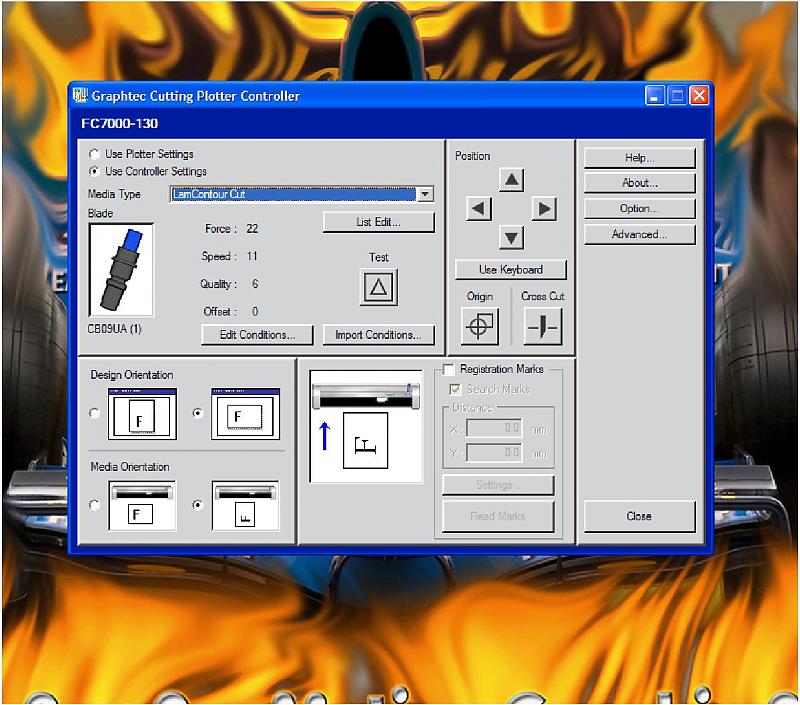The height and width of the screenshot is (705, 800).
Task: Click Edit Conditions button
Action: 257,335
